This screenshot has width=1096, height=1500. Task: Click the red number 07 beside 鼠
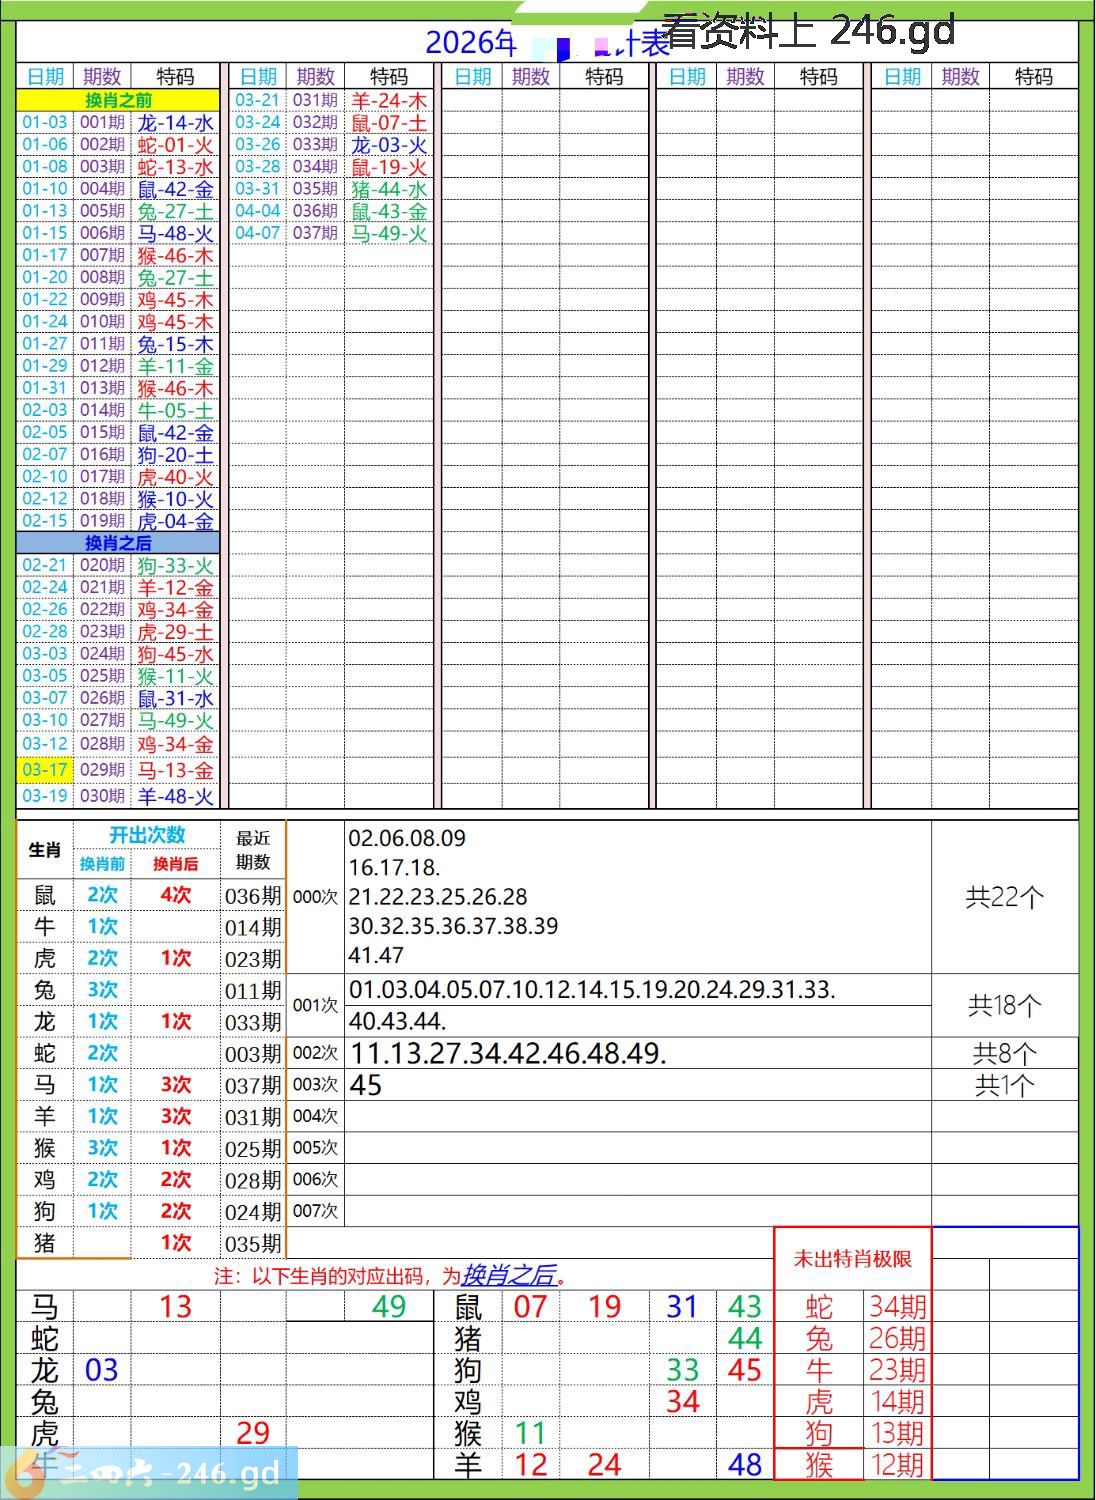[530, 1306]
